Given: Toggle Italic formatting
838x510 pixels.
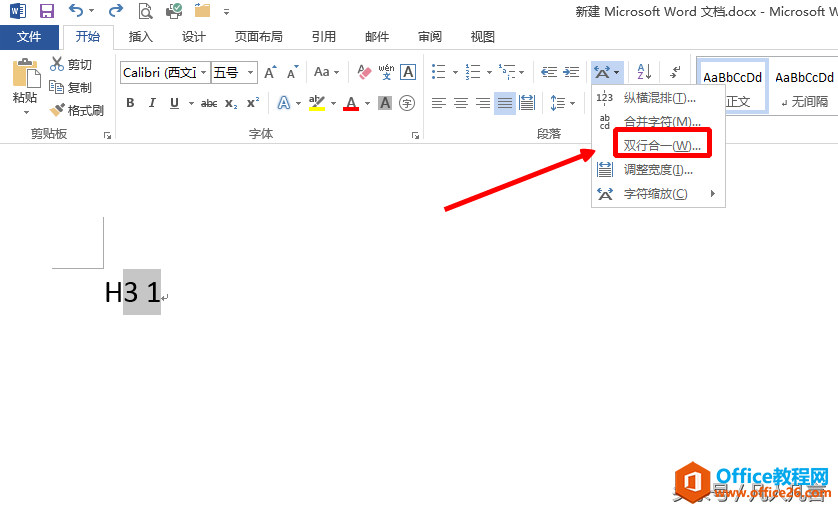Looking at the screenshot, I should pyautogui.click(x=152, y=103).
